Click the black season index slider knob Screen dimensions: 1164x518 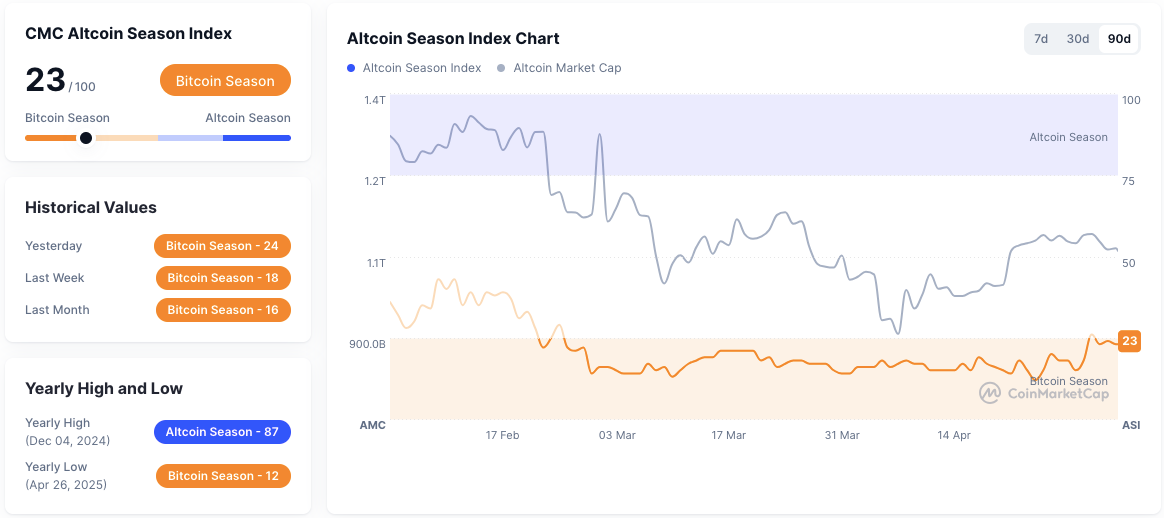(86, 138)
